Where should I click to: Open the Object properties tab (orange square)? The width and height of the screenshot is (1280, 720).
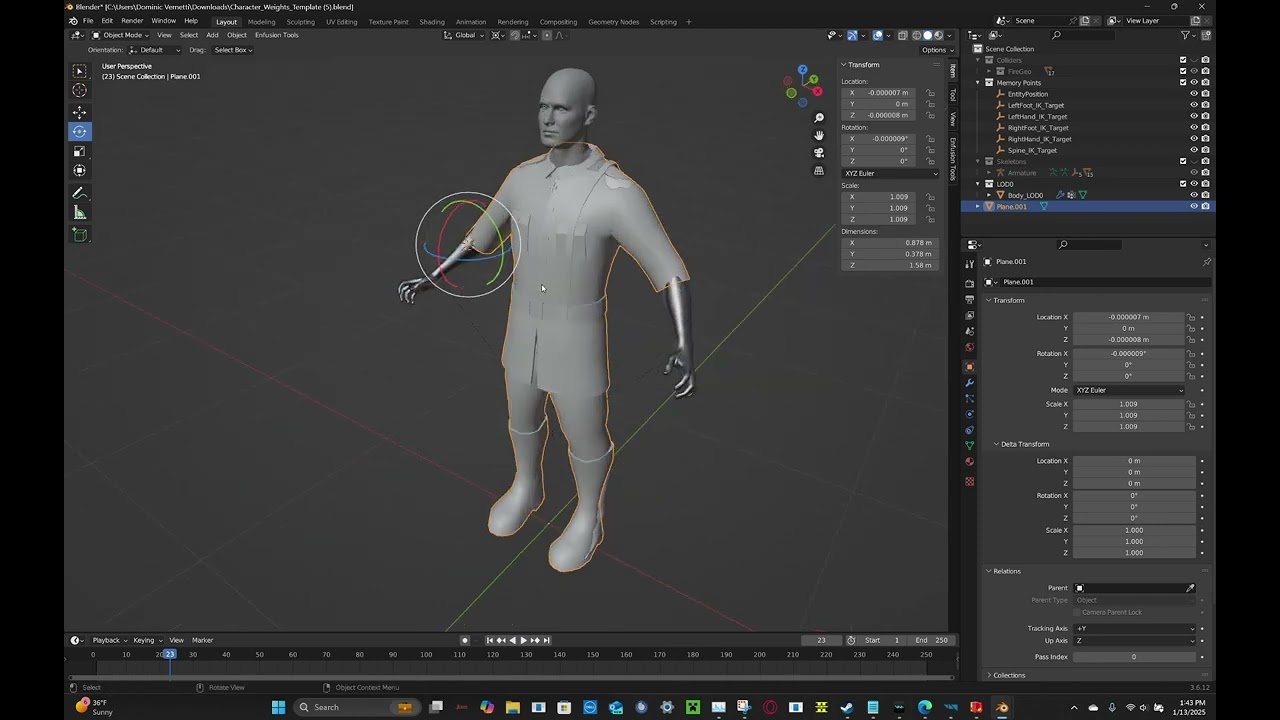coord(969,367)
